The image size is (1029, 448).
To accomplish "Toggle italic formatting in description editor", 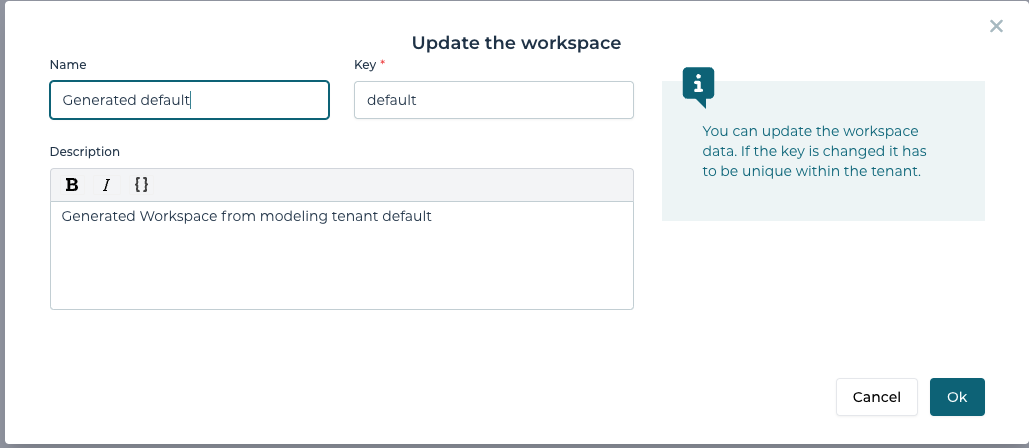I will tap(106, 185).
